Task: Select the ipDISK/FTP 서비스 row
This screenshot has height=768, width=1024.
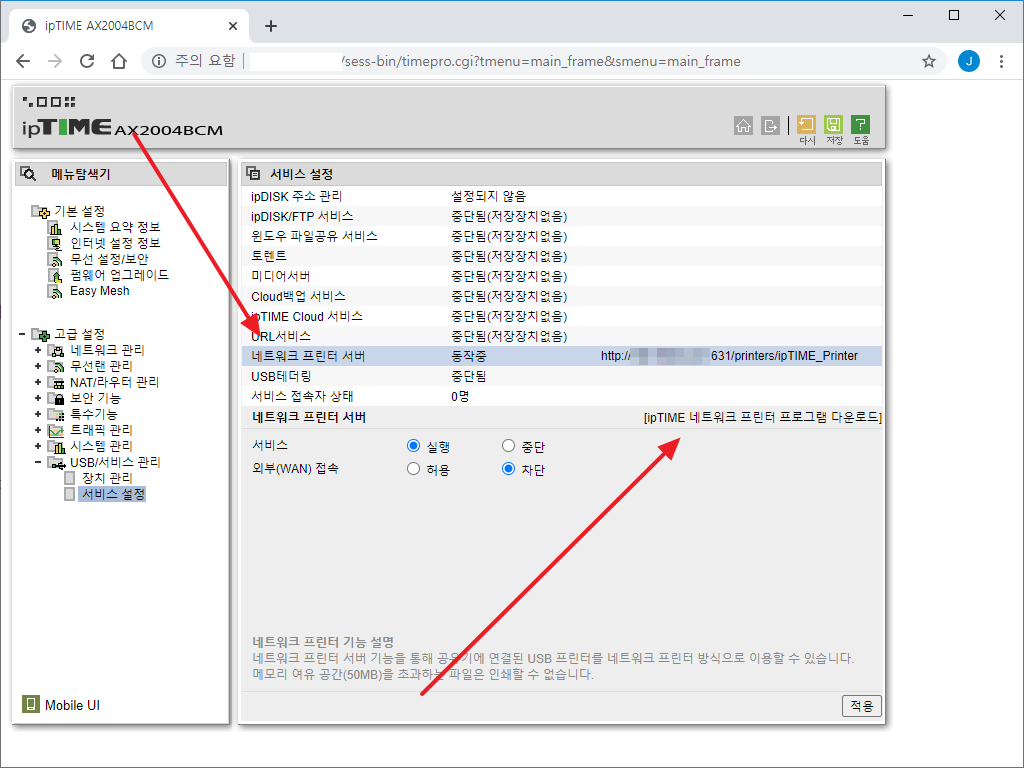Action: click(562, 216)
